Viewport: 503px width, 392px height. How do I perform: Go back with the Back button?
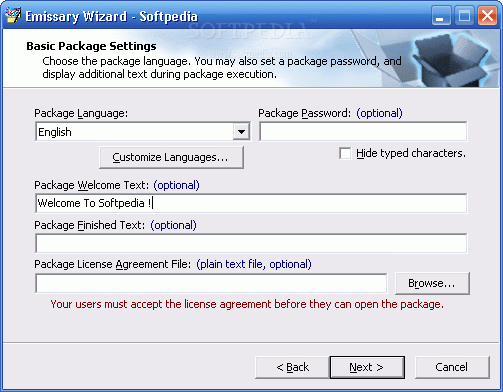pos(292,367)
